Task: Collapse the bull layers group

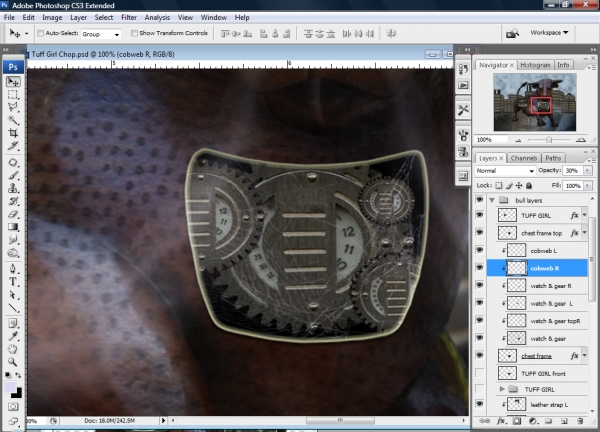Action: pyautogui.click(x=492, y=200)
